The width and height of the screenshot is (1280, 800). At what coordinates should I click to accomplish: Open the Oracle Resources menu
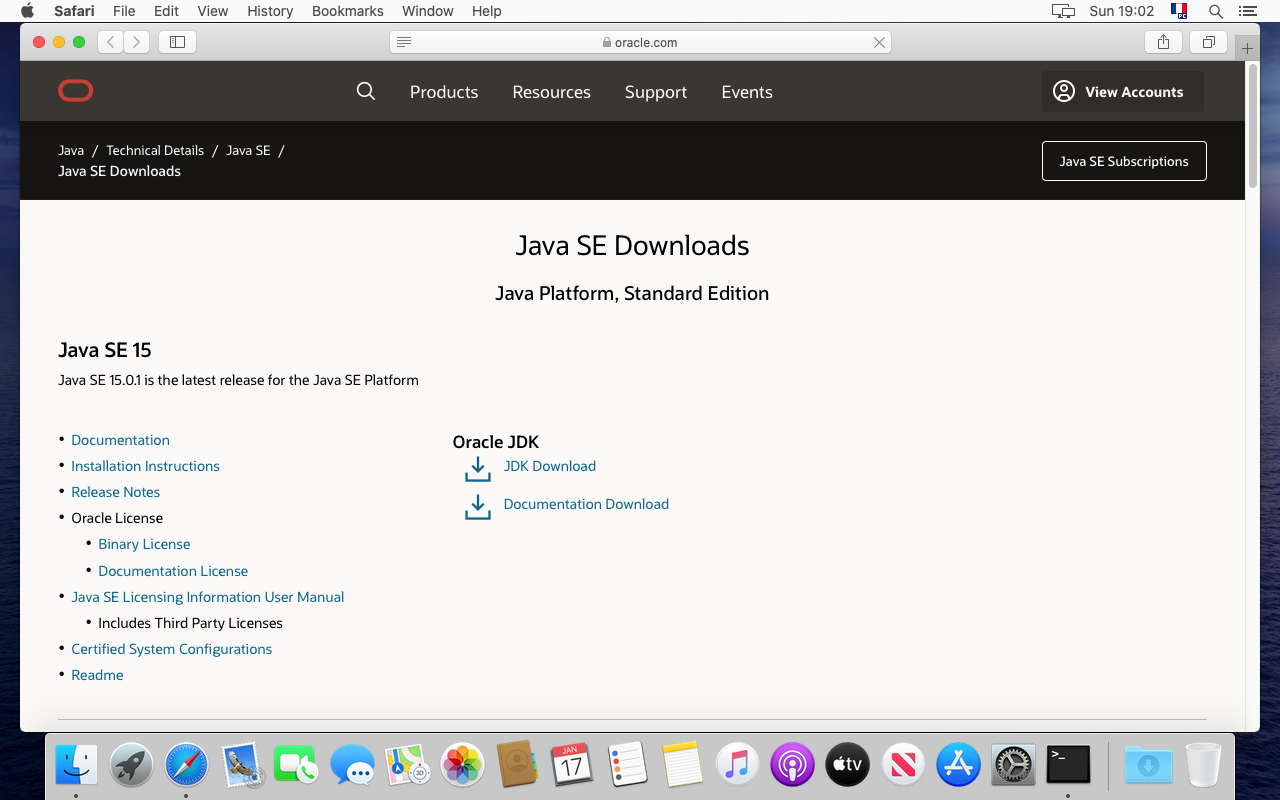point(551,92)
